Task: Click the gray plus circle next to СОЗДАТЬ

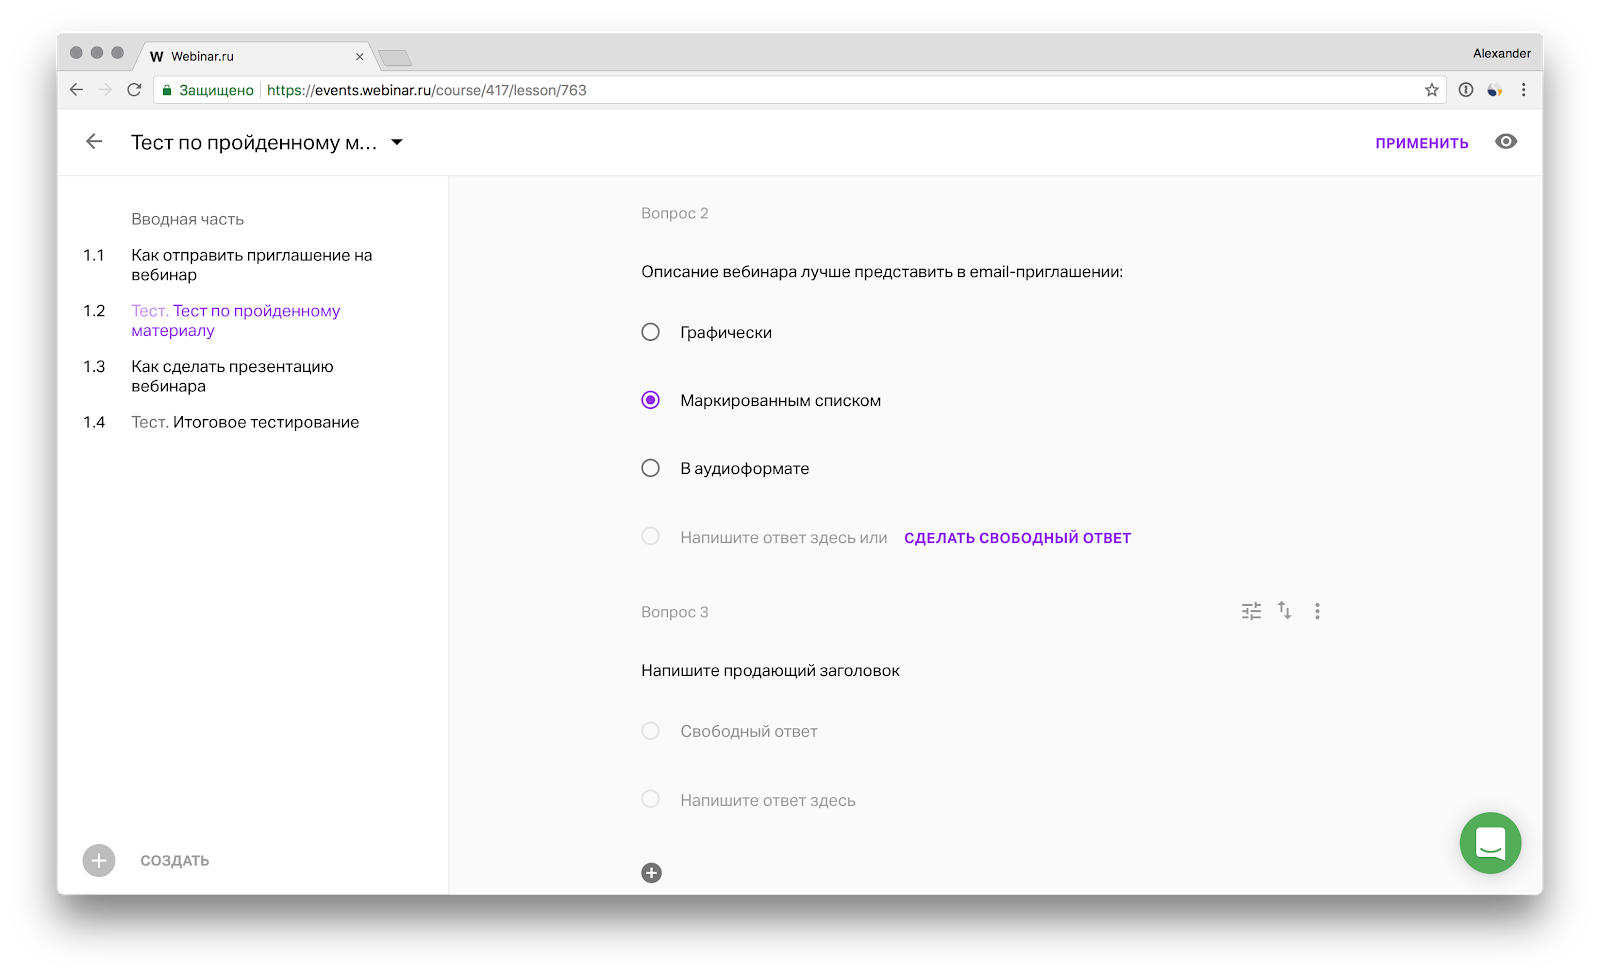Action: [99, 860]
